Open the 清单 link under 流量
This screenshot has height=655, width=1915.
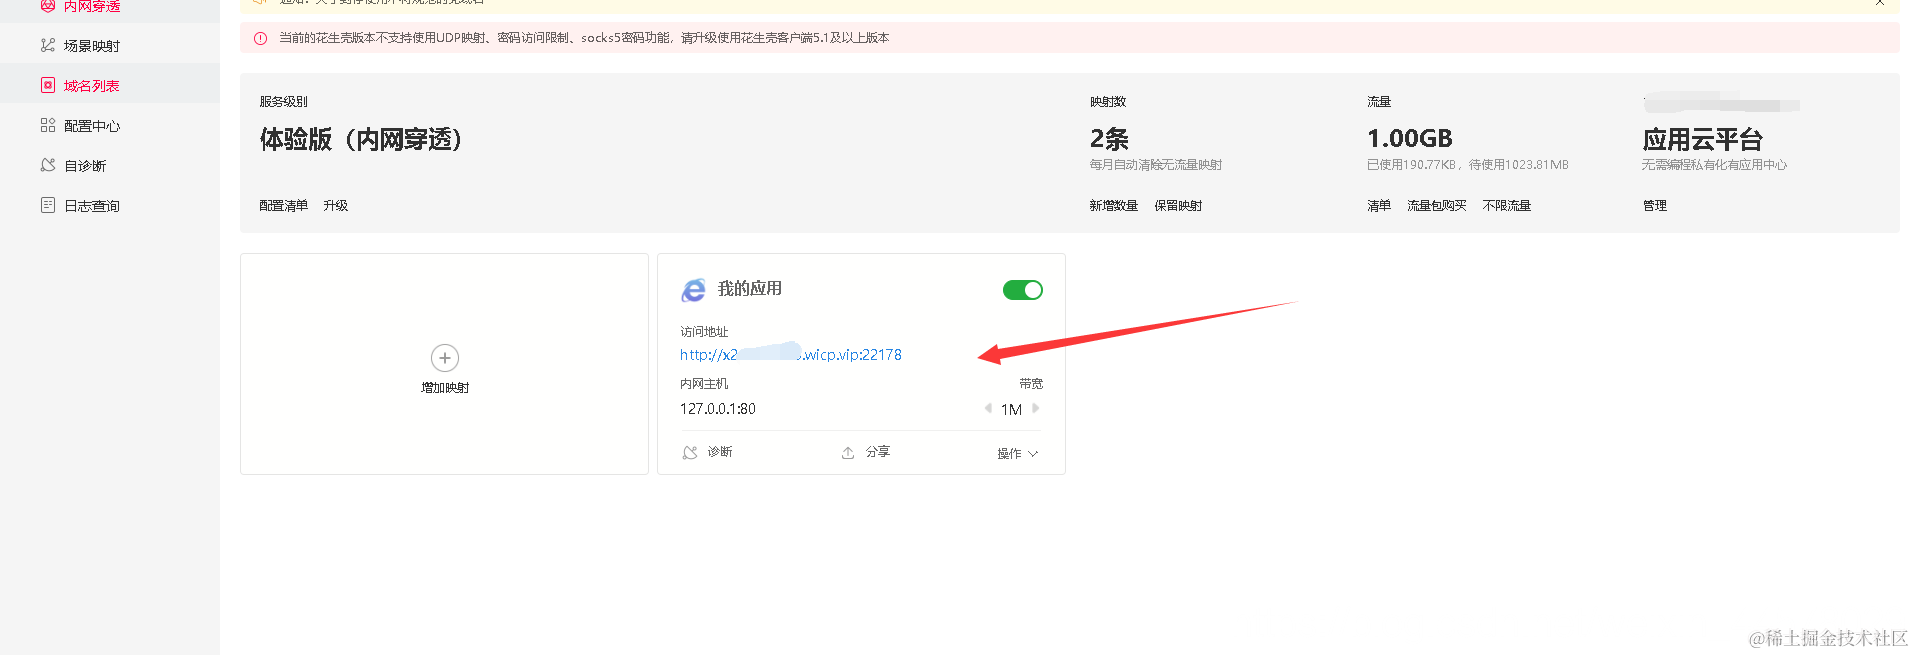pos(1379,206)
